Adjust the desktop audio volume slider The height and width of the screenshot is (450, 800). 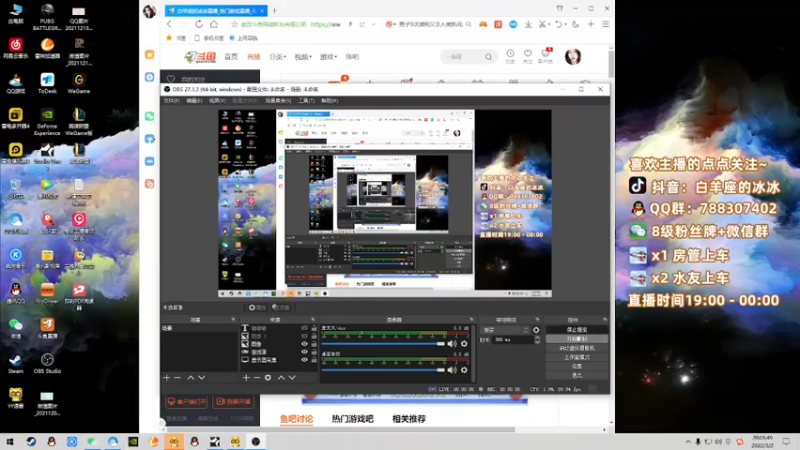[x=383, y=370]
